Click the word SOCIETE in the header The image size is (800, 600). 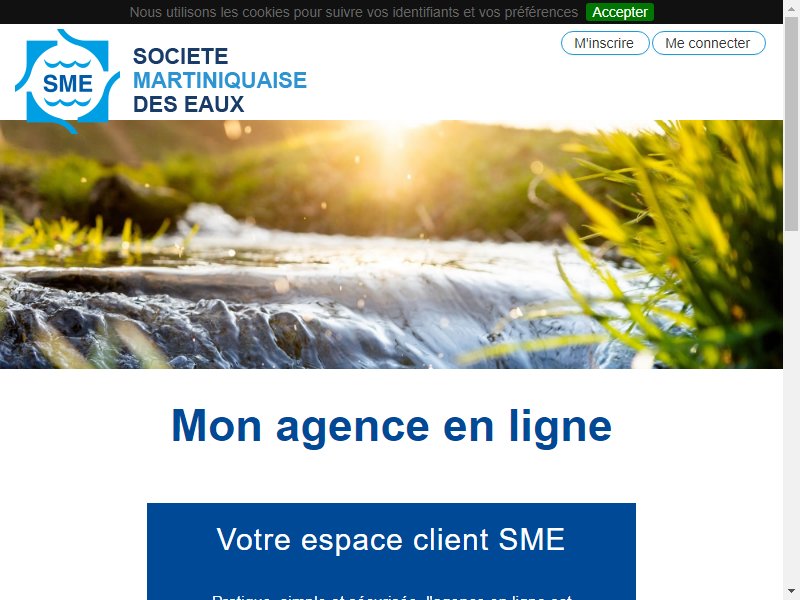coord(181,56)
